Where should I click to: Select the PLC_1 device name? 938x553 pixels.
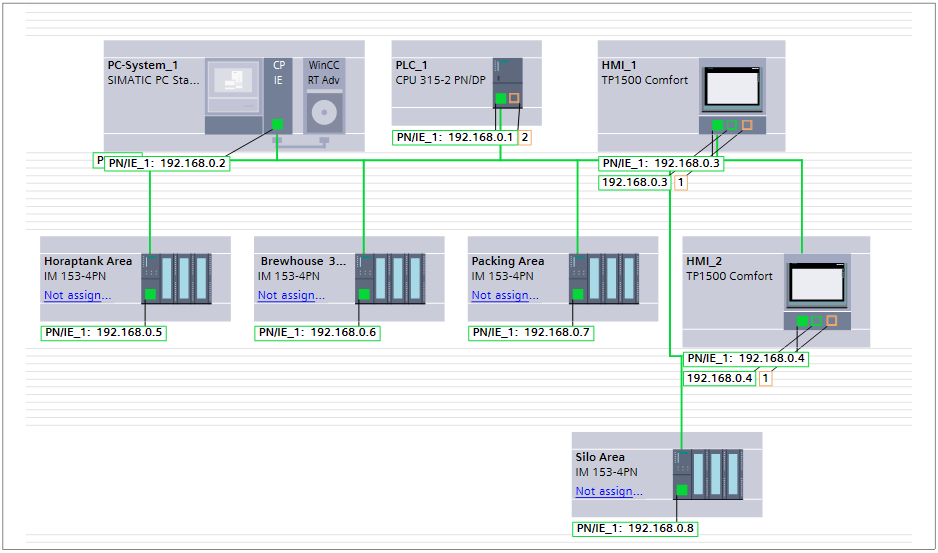click(412, 65)
